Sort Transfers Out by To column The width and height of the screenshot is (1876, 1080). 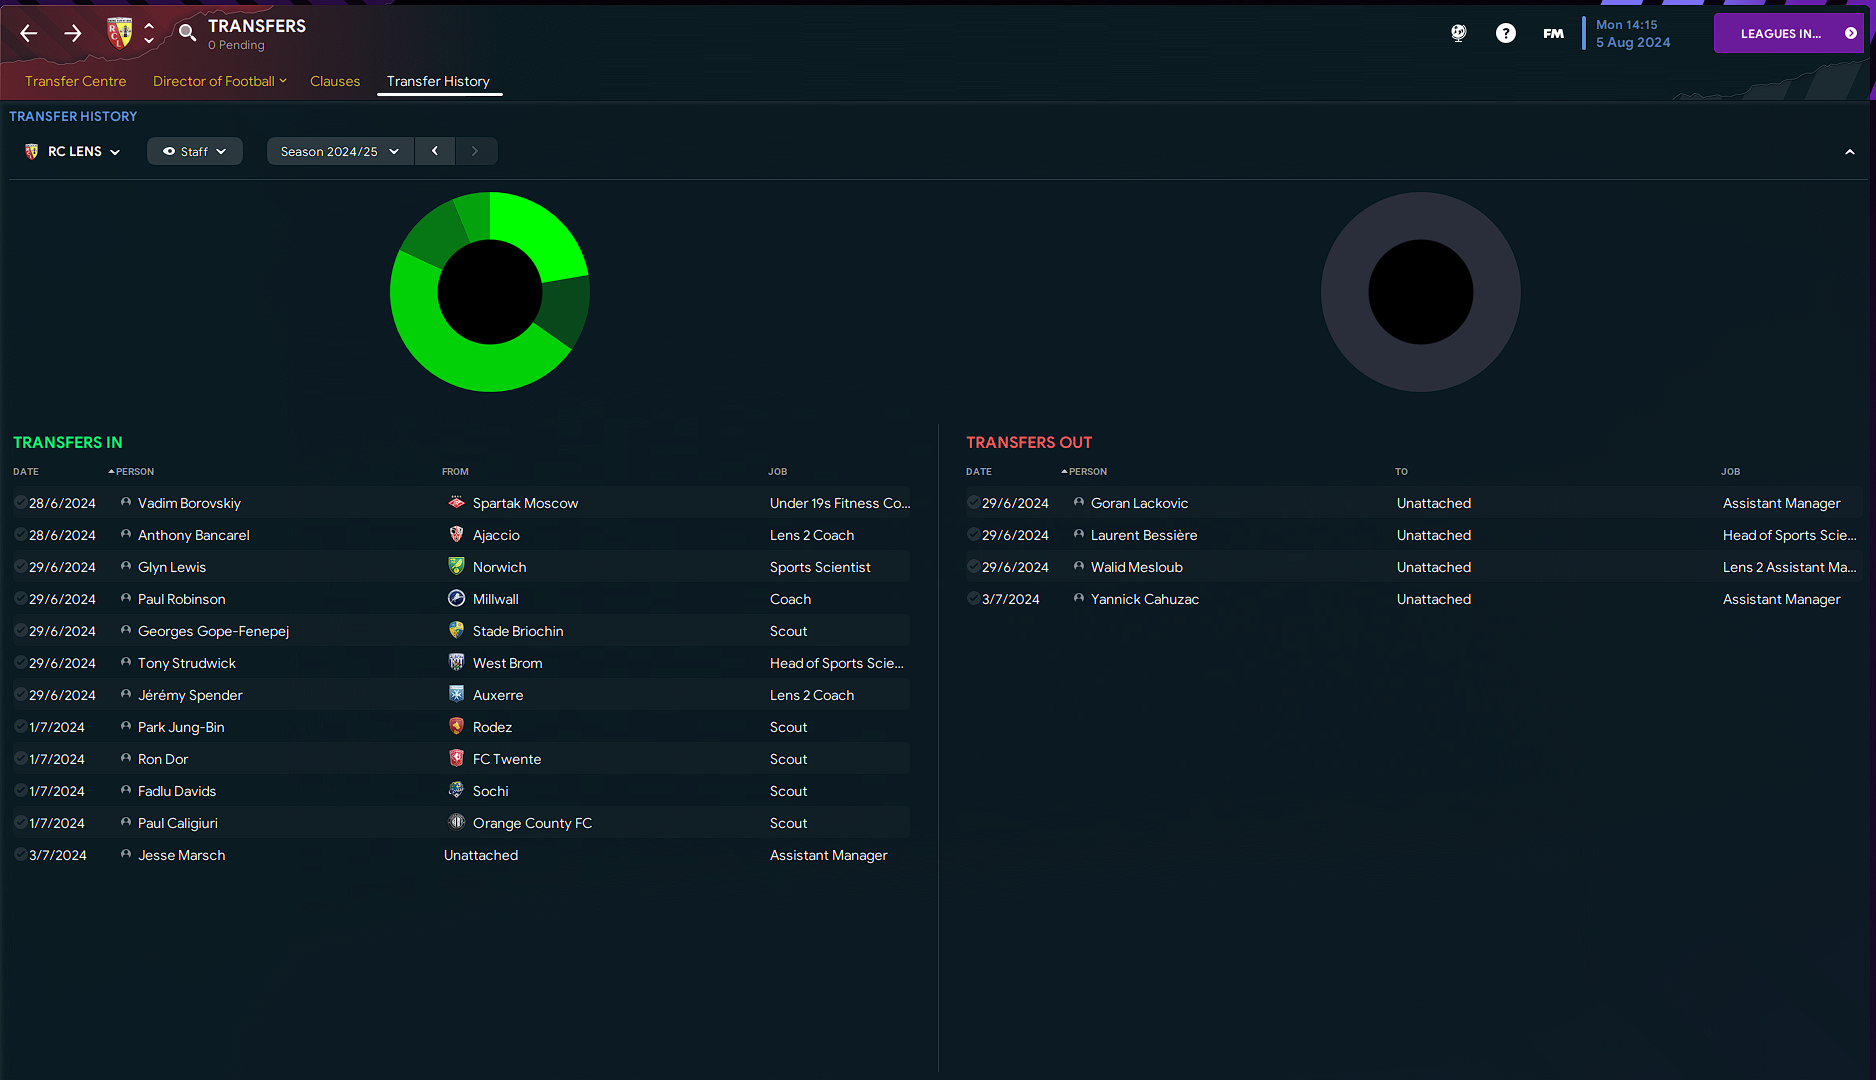1401,471
